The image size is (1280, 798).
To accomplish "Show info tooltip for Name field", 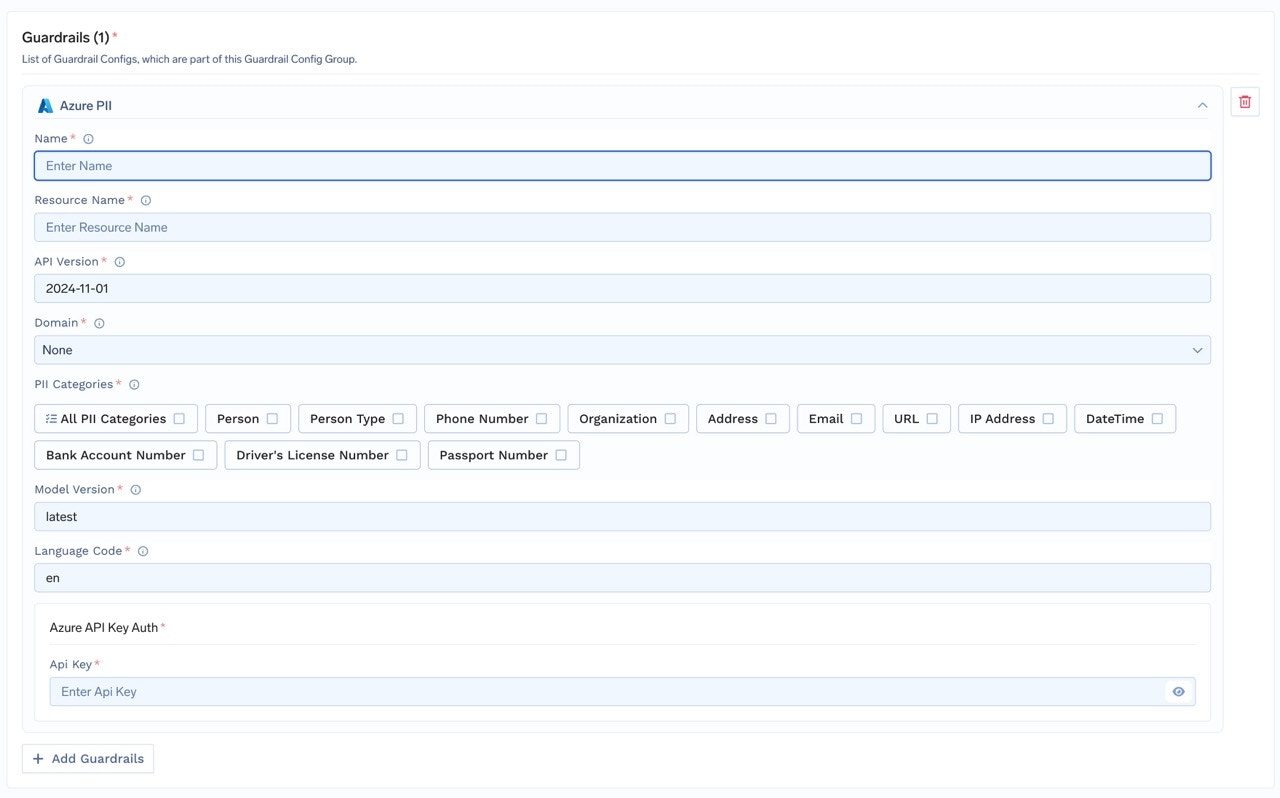I will [x=88, y=139].
